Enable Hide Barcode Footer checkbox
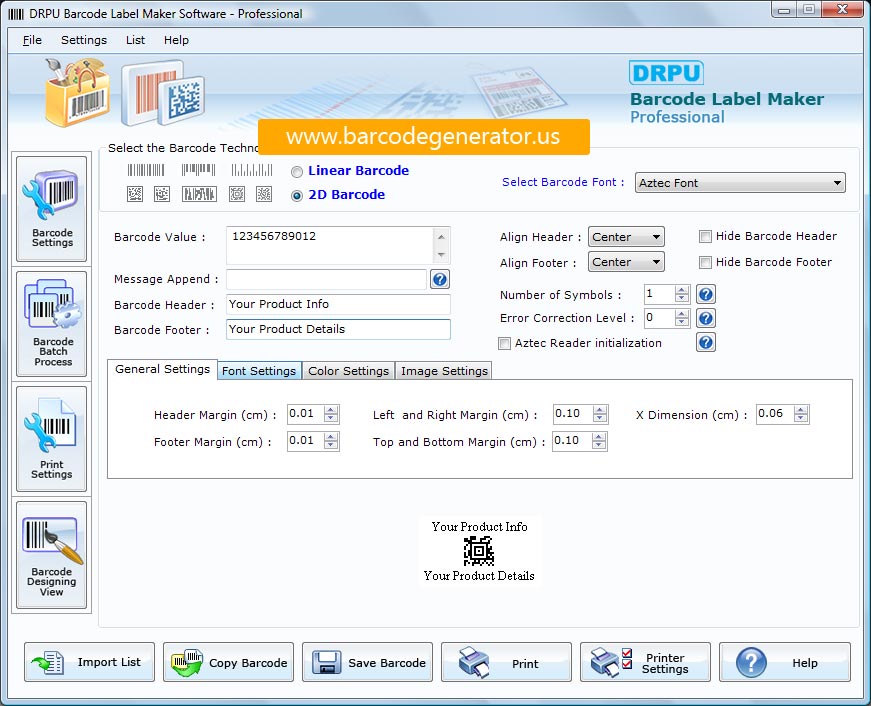The height and width of the screenshot is (706, 871). tap(705, 262)
